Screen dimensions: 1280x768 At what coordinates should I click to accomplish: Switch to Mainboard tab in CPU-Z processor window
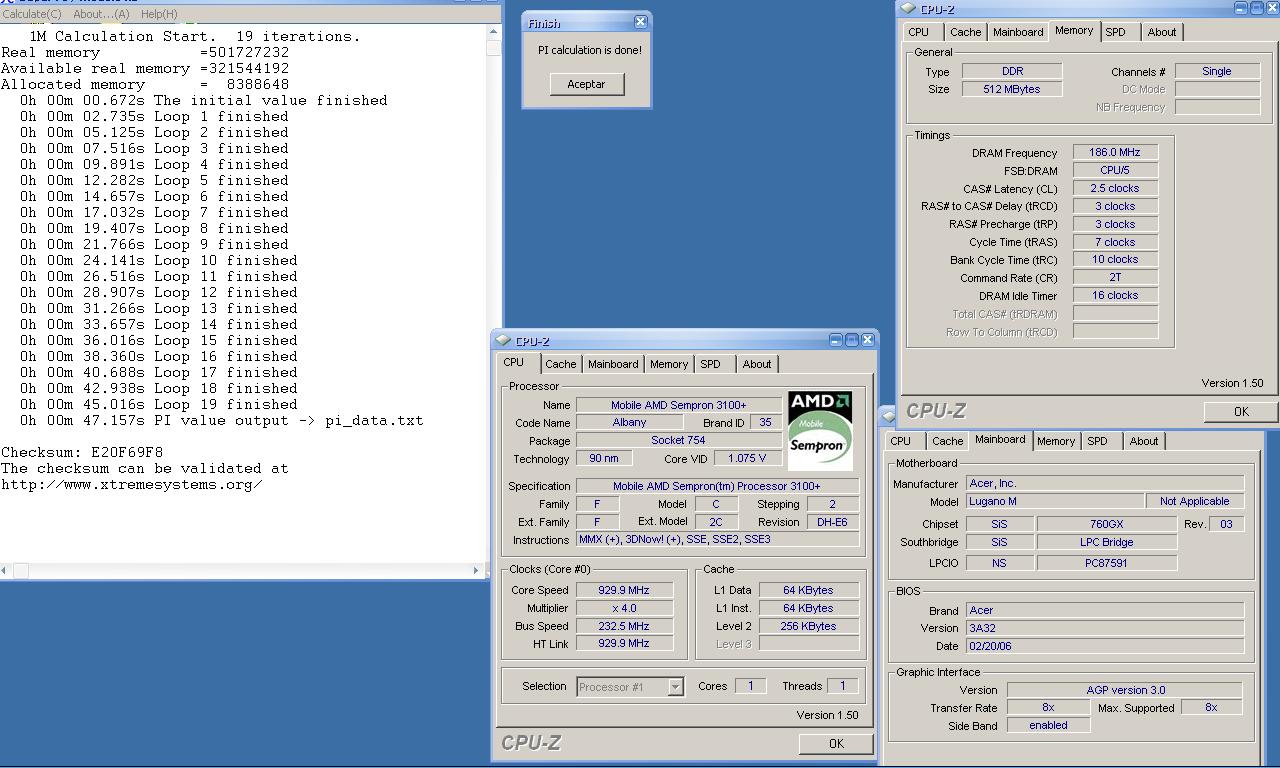613,364
